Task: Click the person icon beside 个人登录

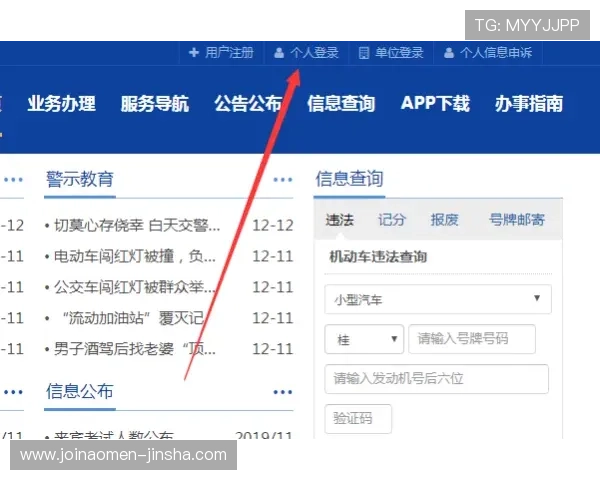Action: coord(279,53)
